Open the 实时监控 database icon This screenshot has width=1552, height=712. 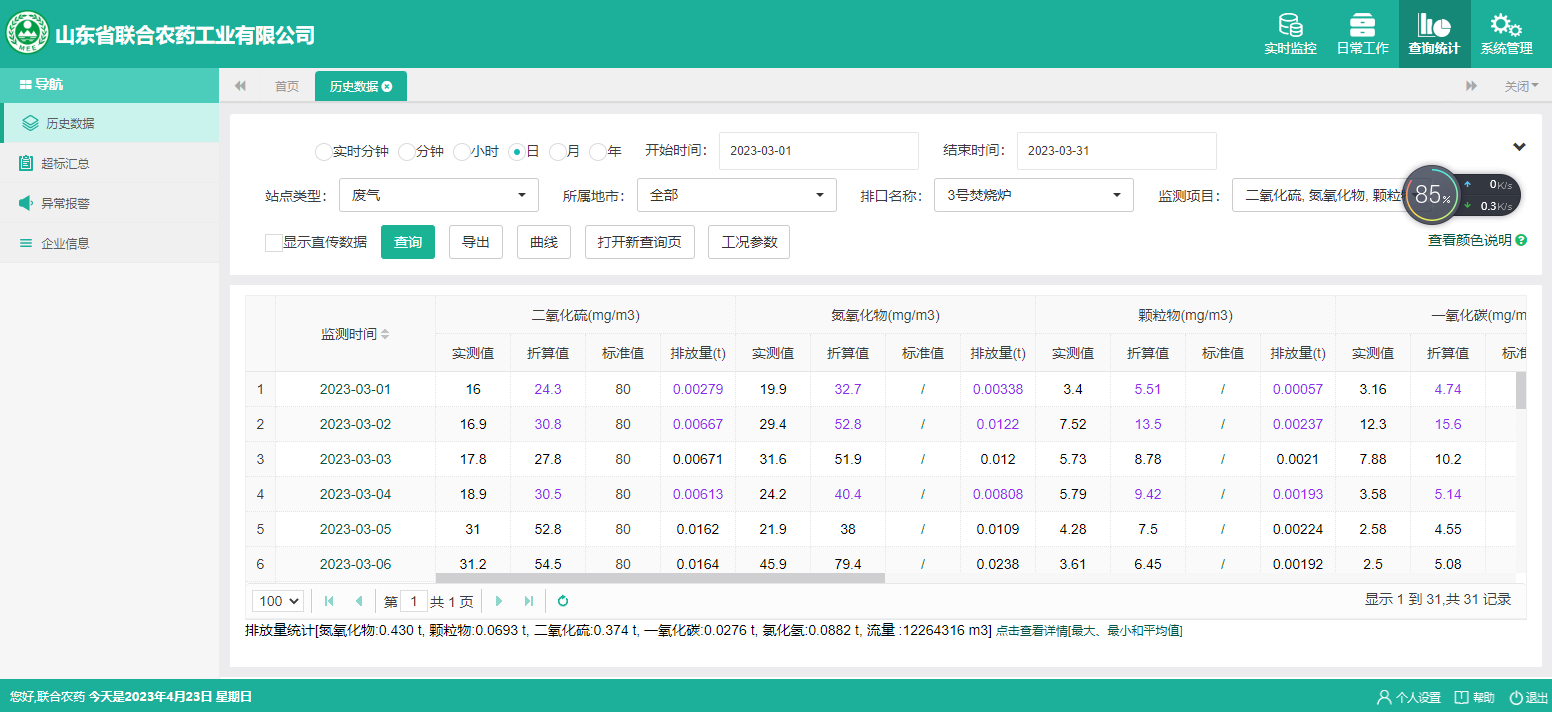click(1290, 25)
